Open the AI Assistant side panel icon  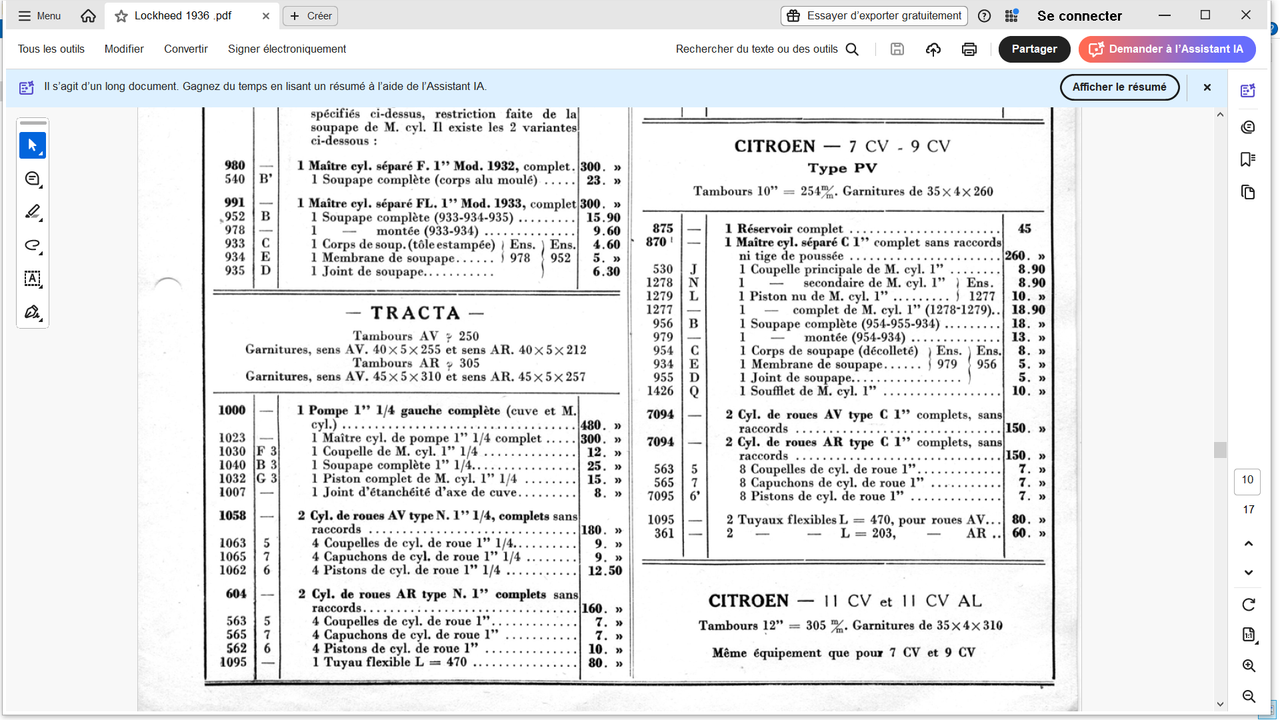pos(1248,91)
